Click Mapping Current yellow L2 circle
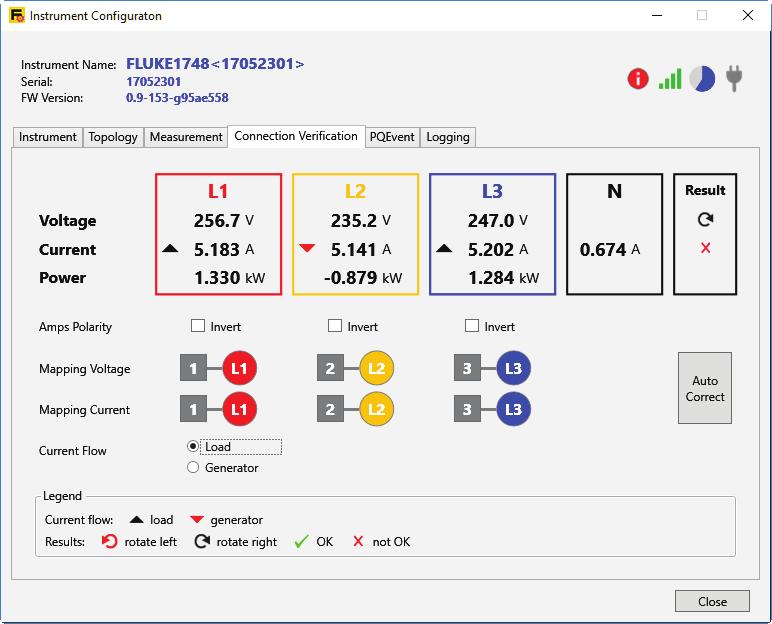Image resolution: width=772 pixels, height=624 pixels. pyautogui.click(x=377, y=409)
